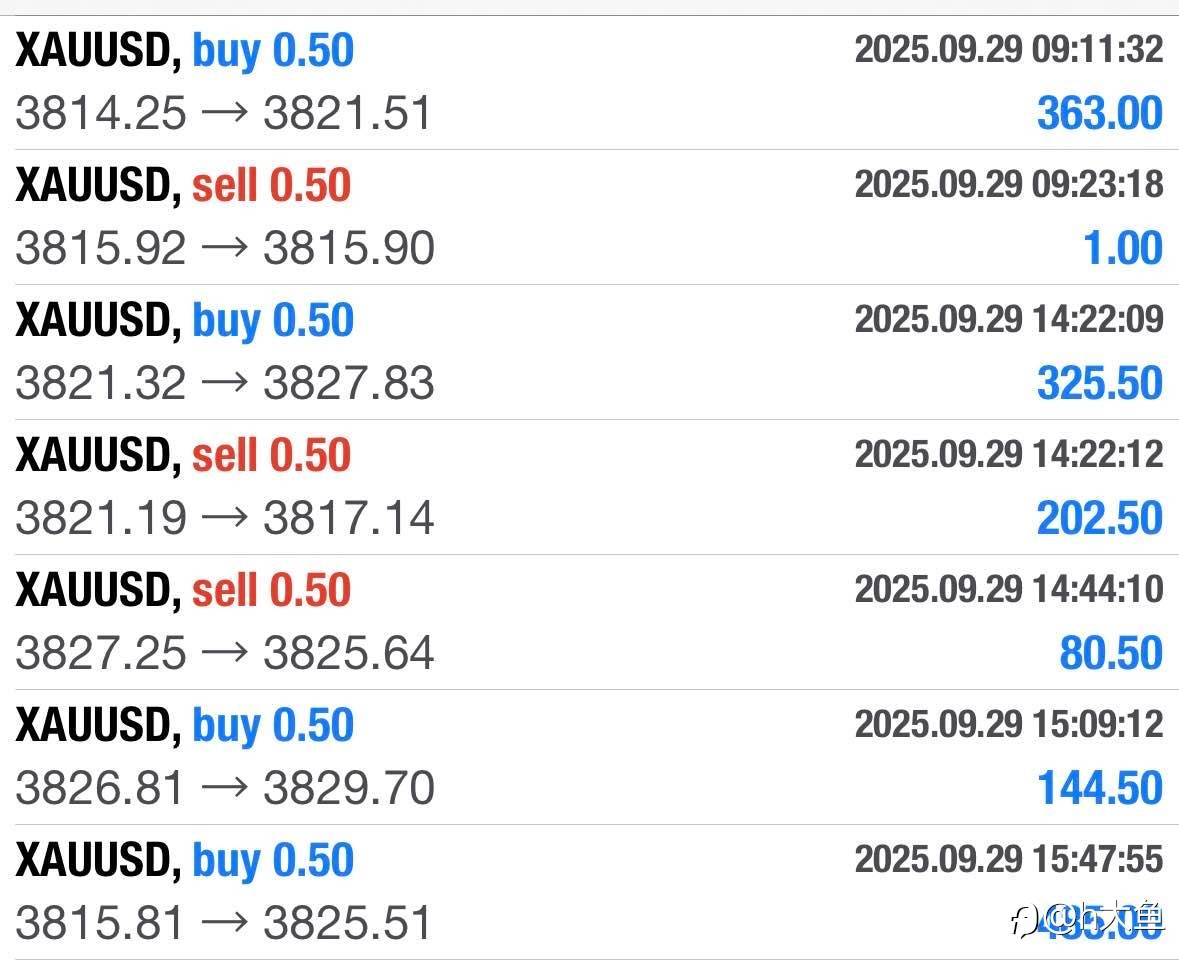Viewport: 1179px width, 973px height.
Task: Select the price range 3827.25 → 3825.64
Action: coord(224,653)
